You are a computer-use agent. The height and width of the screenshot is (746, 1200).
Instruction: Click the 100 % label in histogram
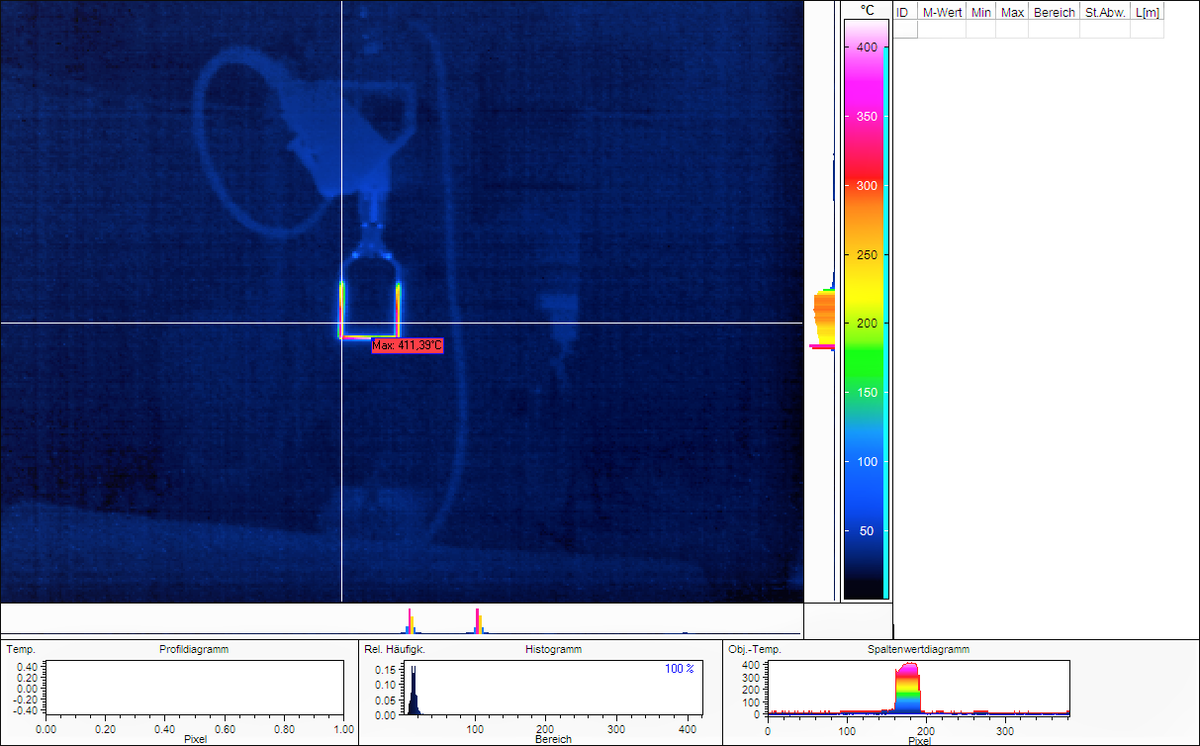[x=679, y=668]
